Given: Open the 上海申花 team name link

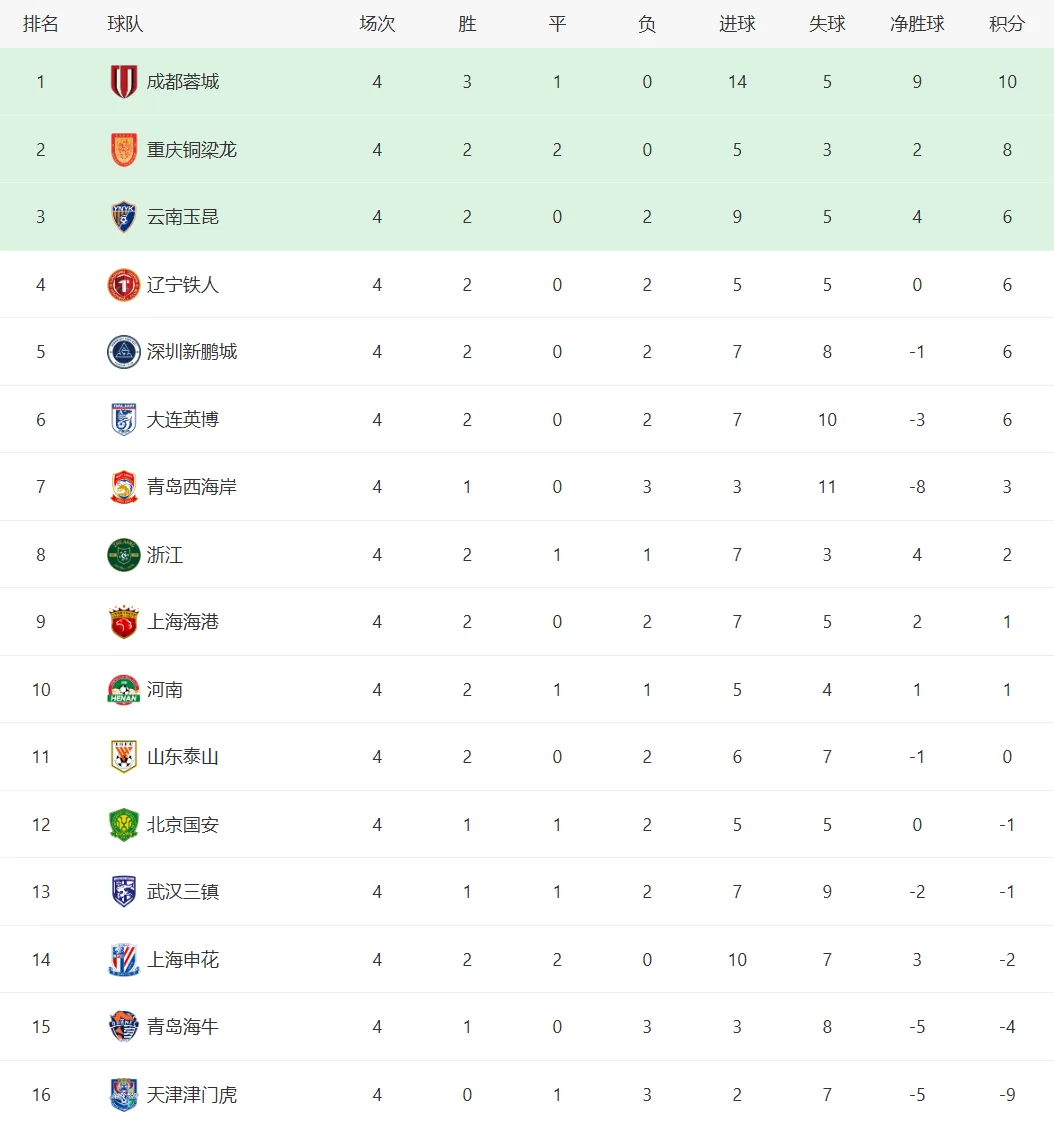Looking at the screenshot, I should click(x=183, y=960).
